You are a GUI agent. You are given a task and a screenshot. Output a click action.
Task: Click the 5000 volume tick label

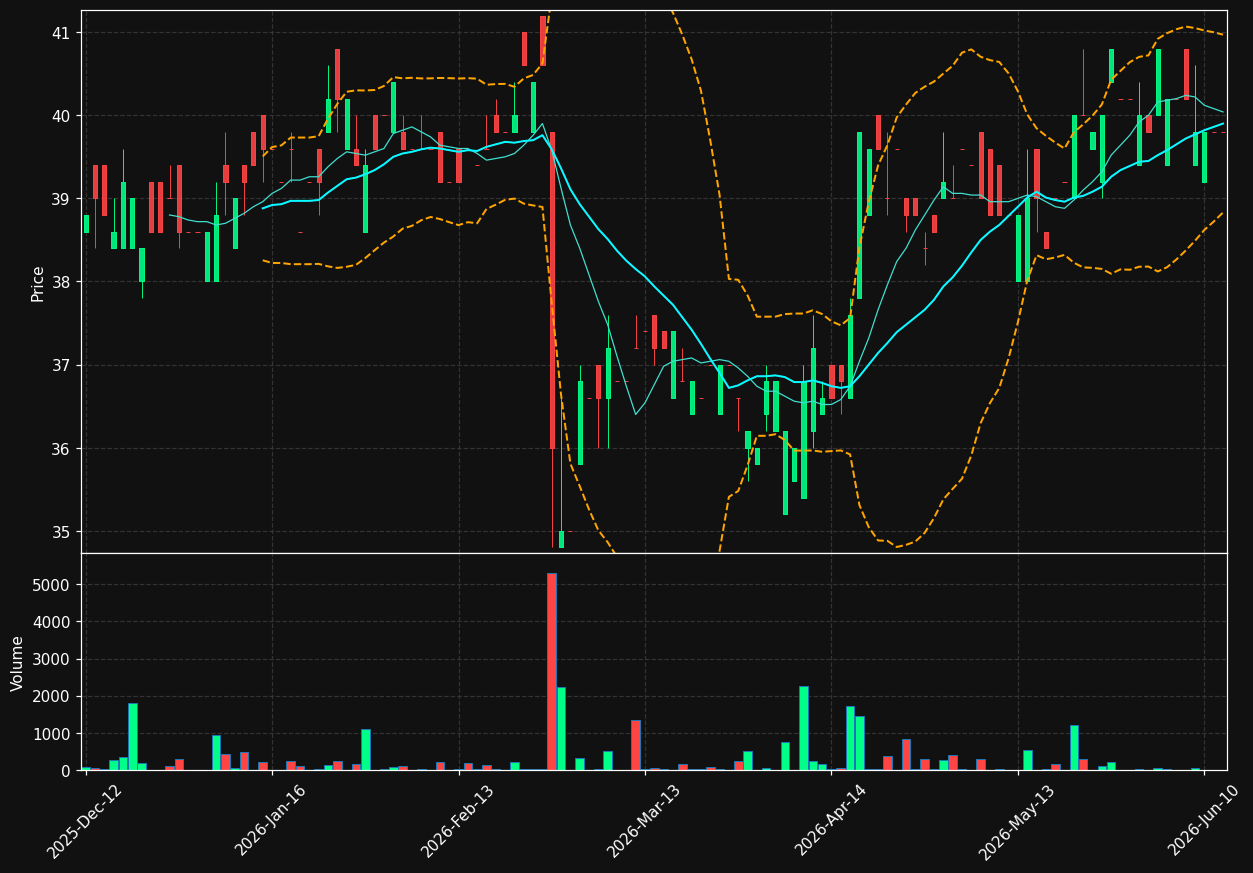[x=54, y=585]
